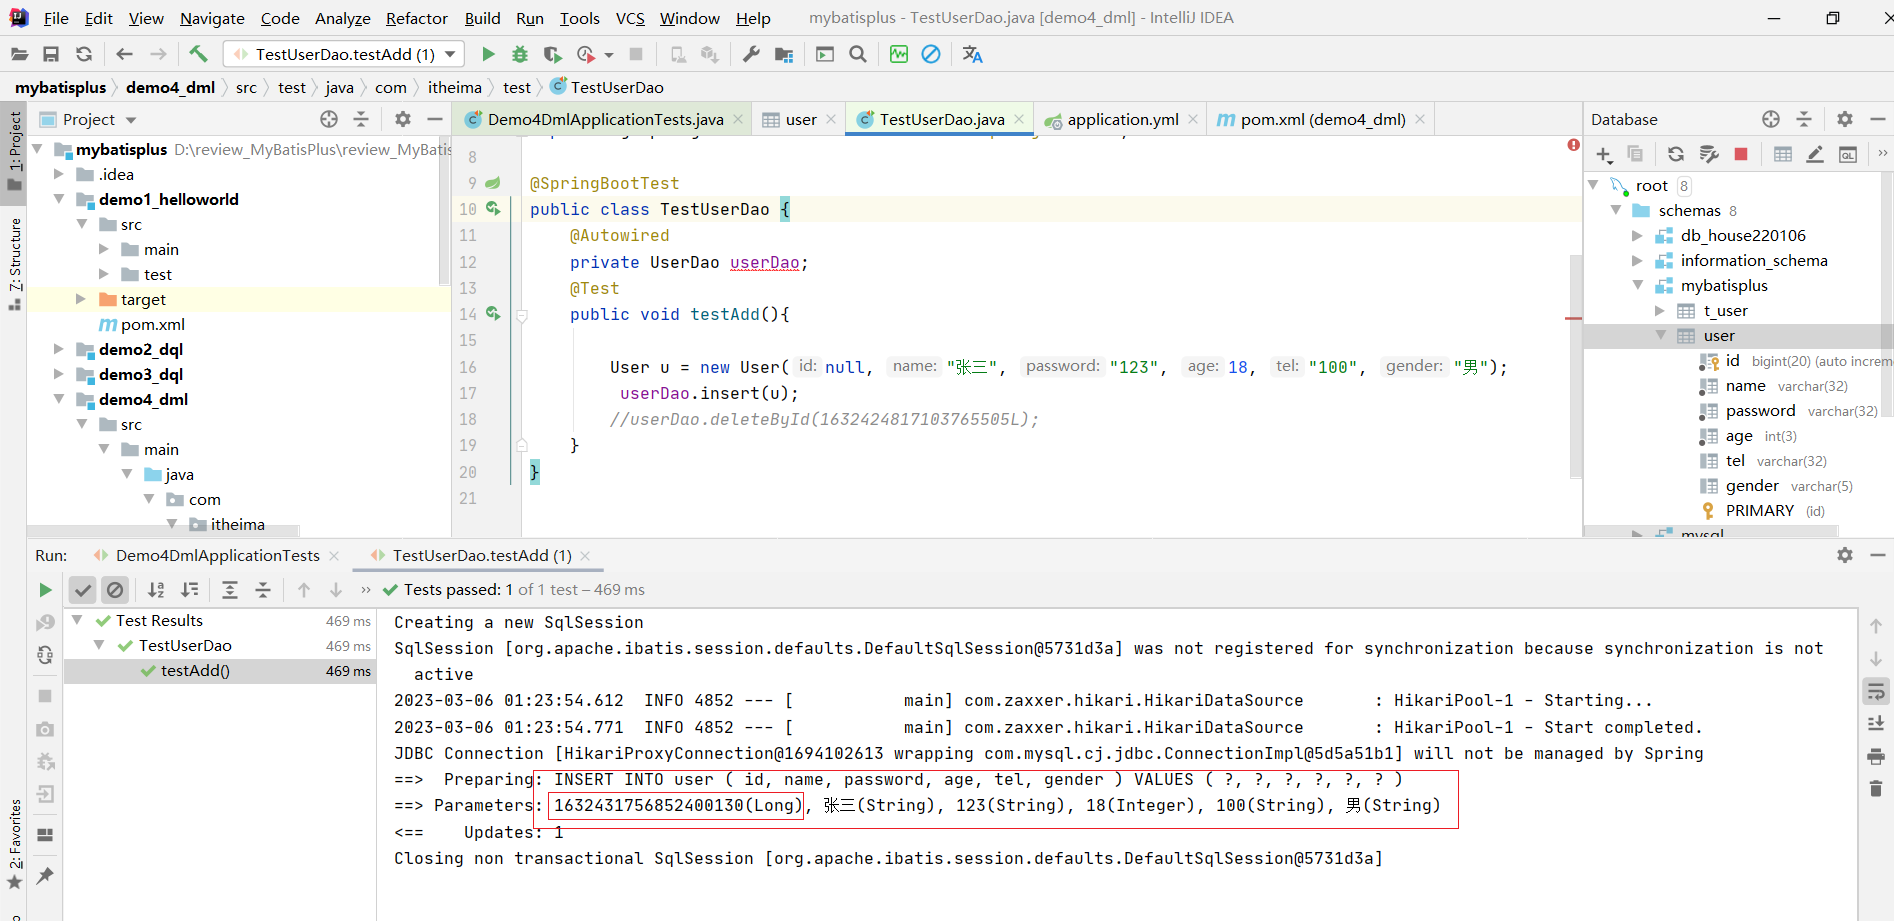Open the Database panel gear settings
Viewport: 1894px width, 921px height.
1845,119
